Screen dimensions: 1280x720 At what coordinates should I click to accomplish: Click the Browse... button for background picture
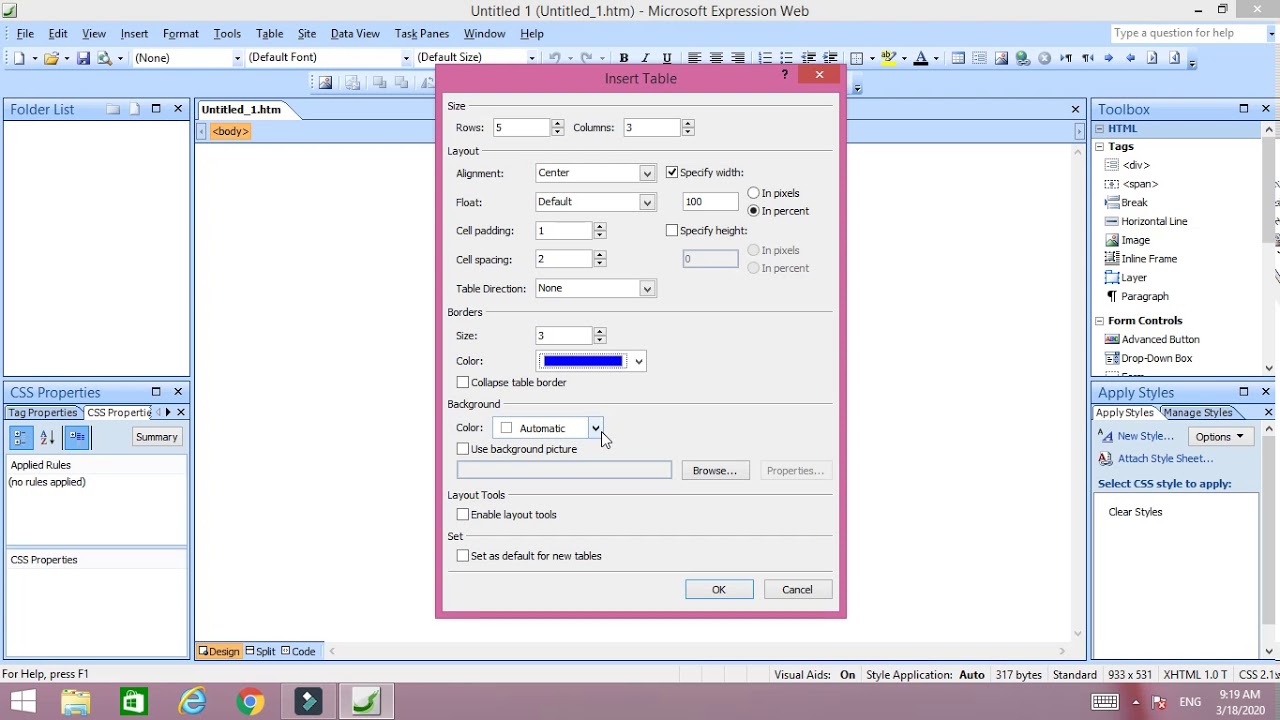tap(715, 471)
